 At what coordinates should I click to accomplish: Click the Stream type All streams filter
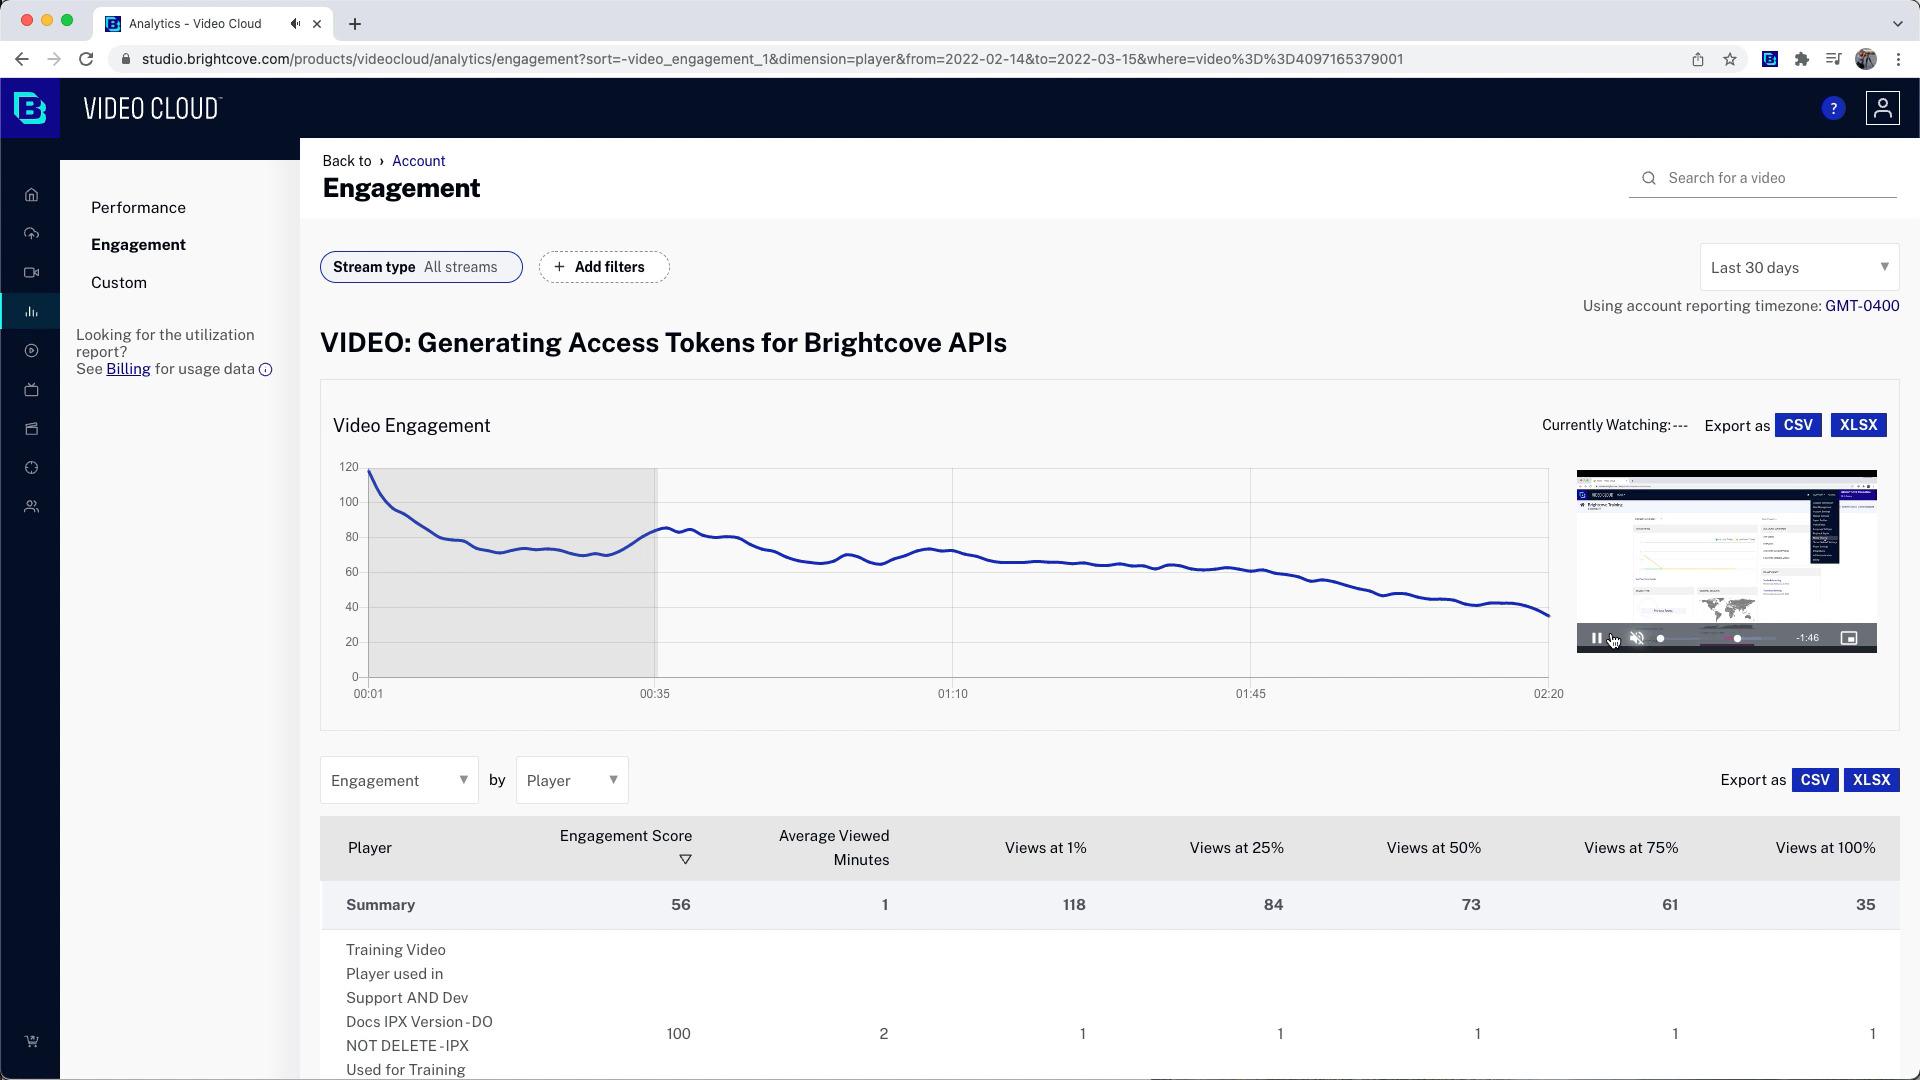pos(421,267)
